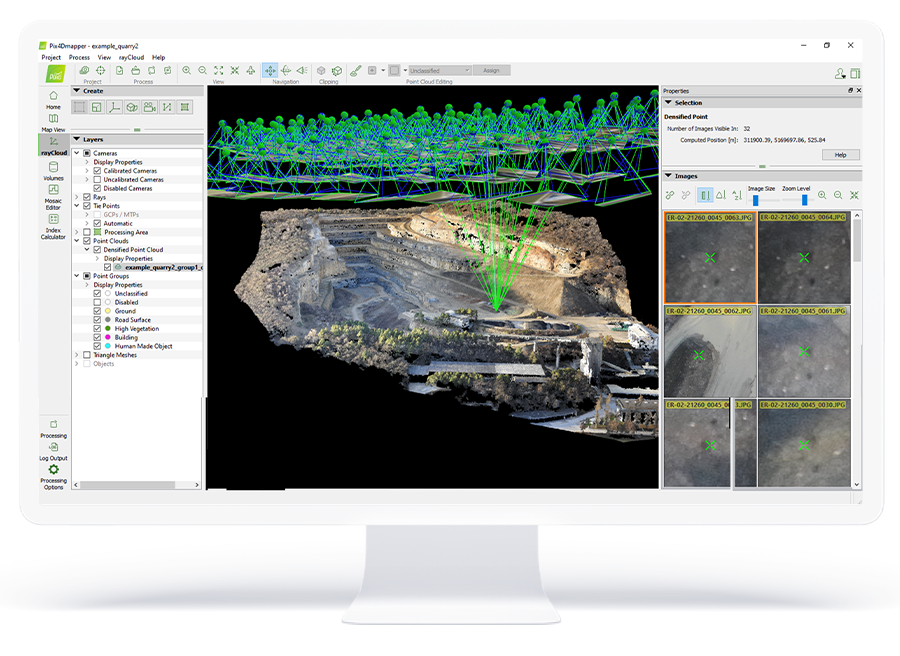Adjust the Image Size slider
The height and width of the screenshot is (656, 900).
click(756, 200)
